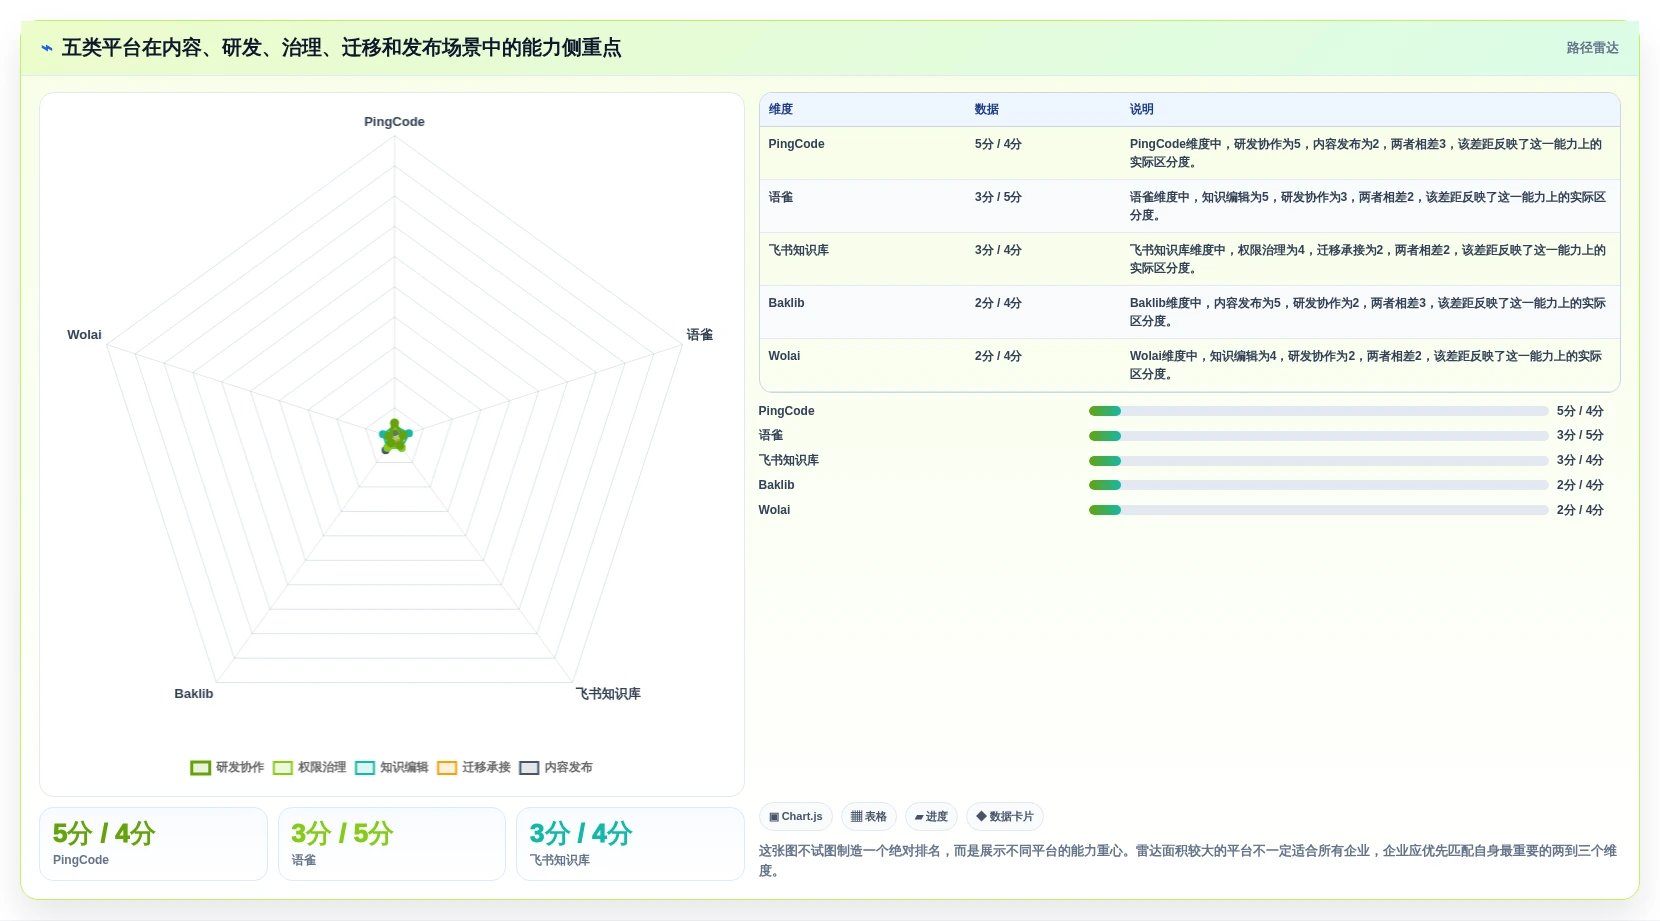Click the Wolai progress bar
Viewport: 1660px width, 921px height.
click(x=1318, y=510)
